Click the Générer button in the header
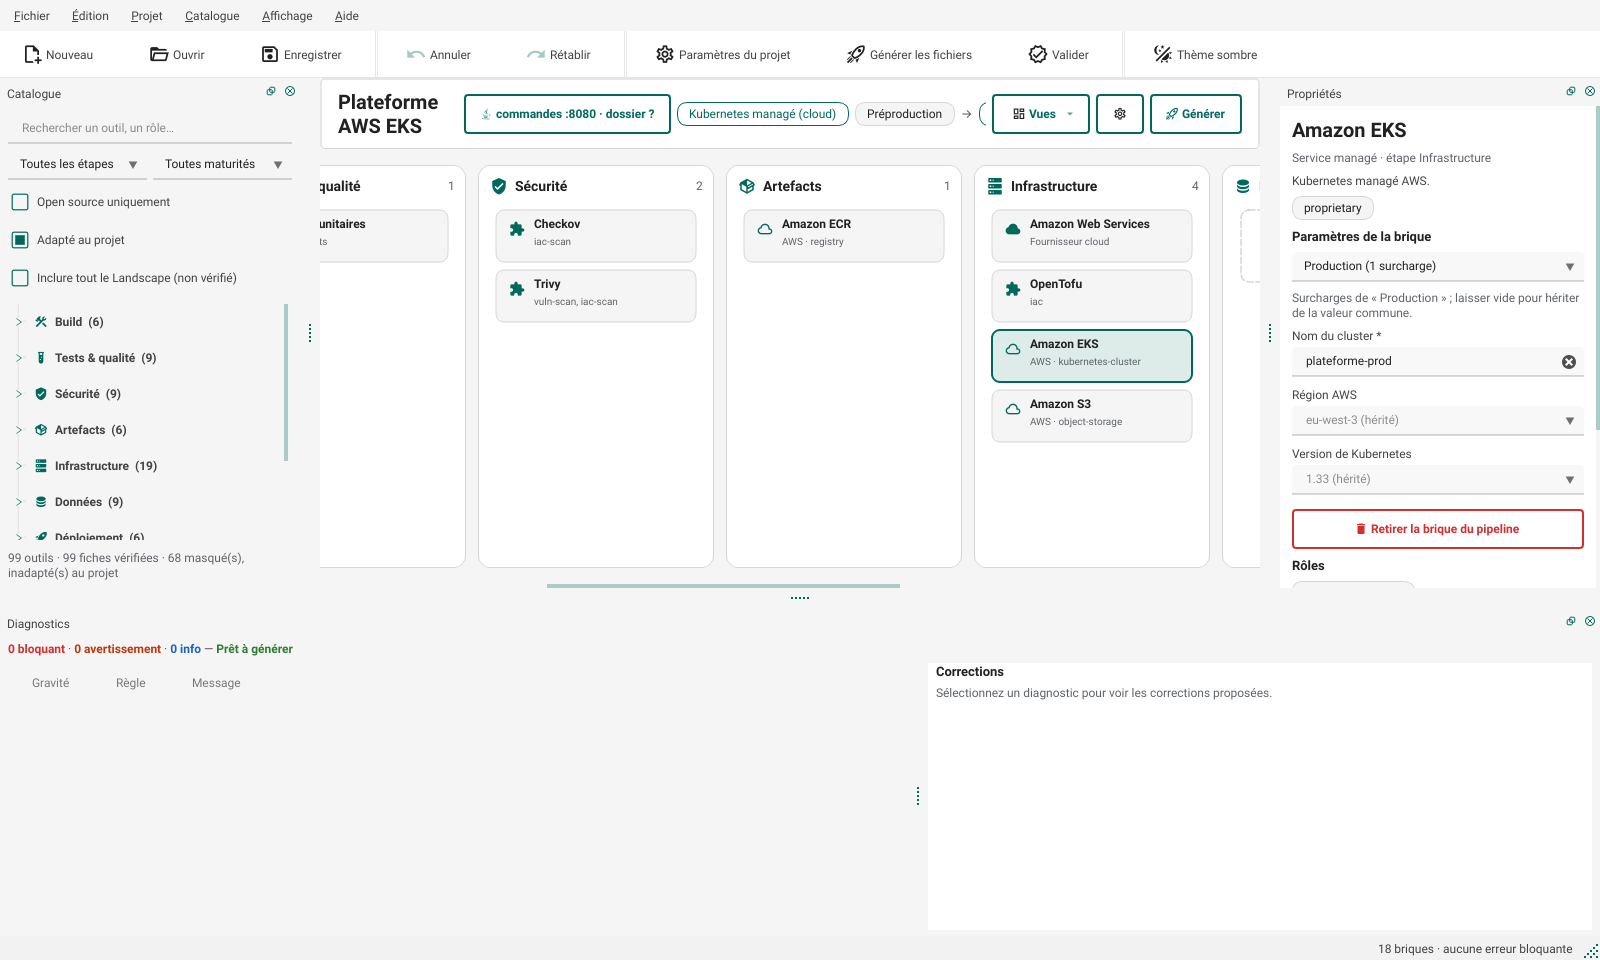Viewport: 1600px width, 960px height. pyautogui.click(x=1195, y=114)
